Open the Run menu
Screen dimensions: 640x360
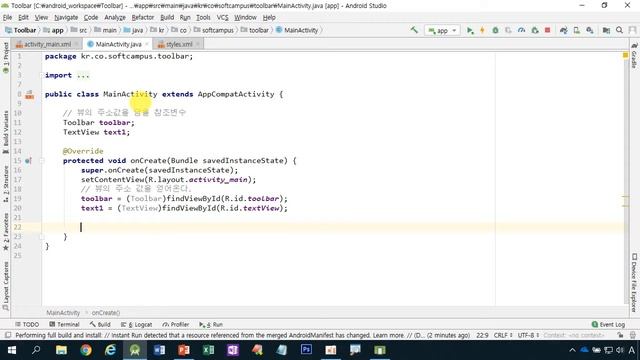(185, 18)
